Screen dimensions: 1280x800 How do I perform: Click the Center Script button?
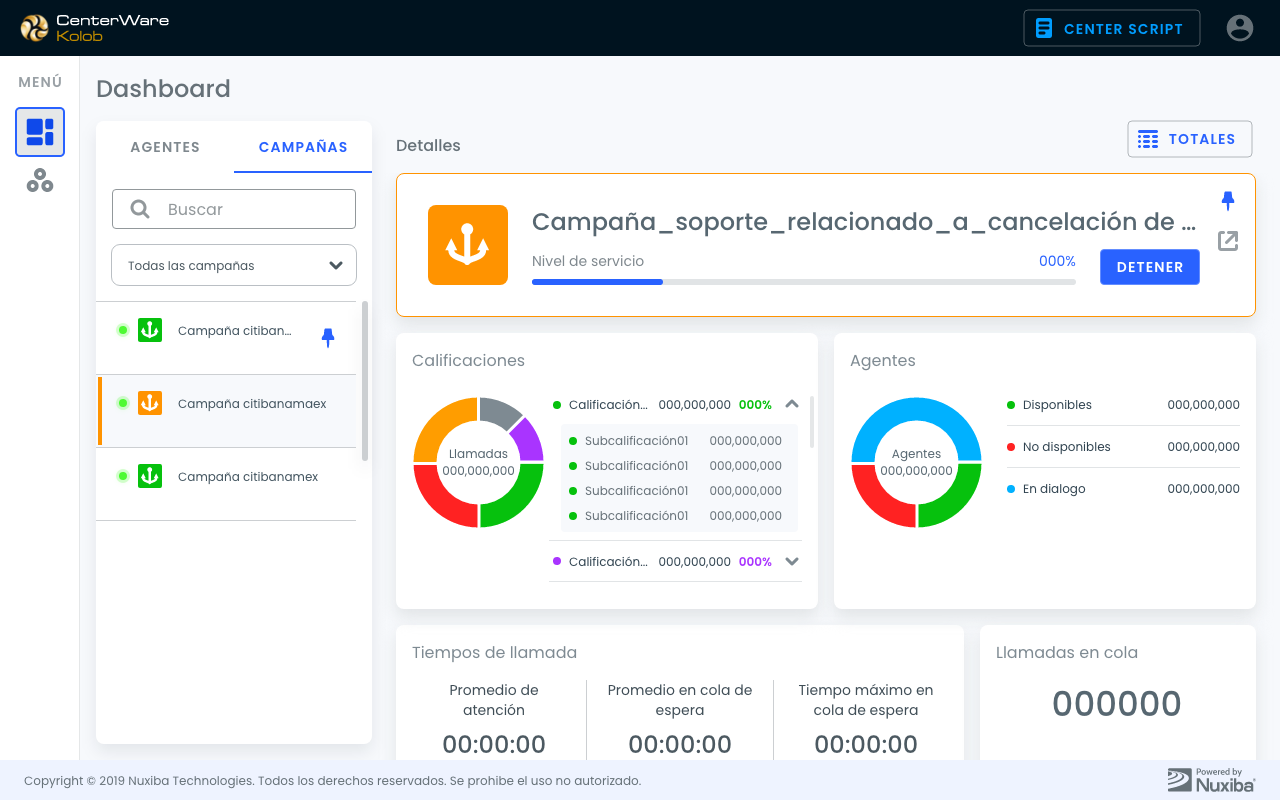(1111, 28)
